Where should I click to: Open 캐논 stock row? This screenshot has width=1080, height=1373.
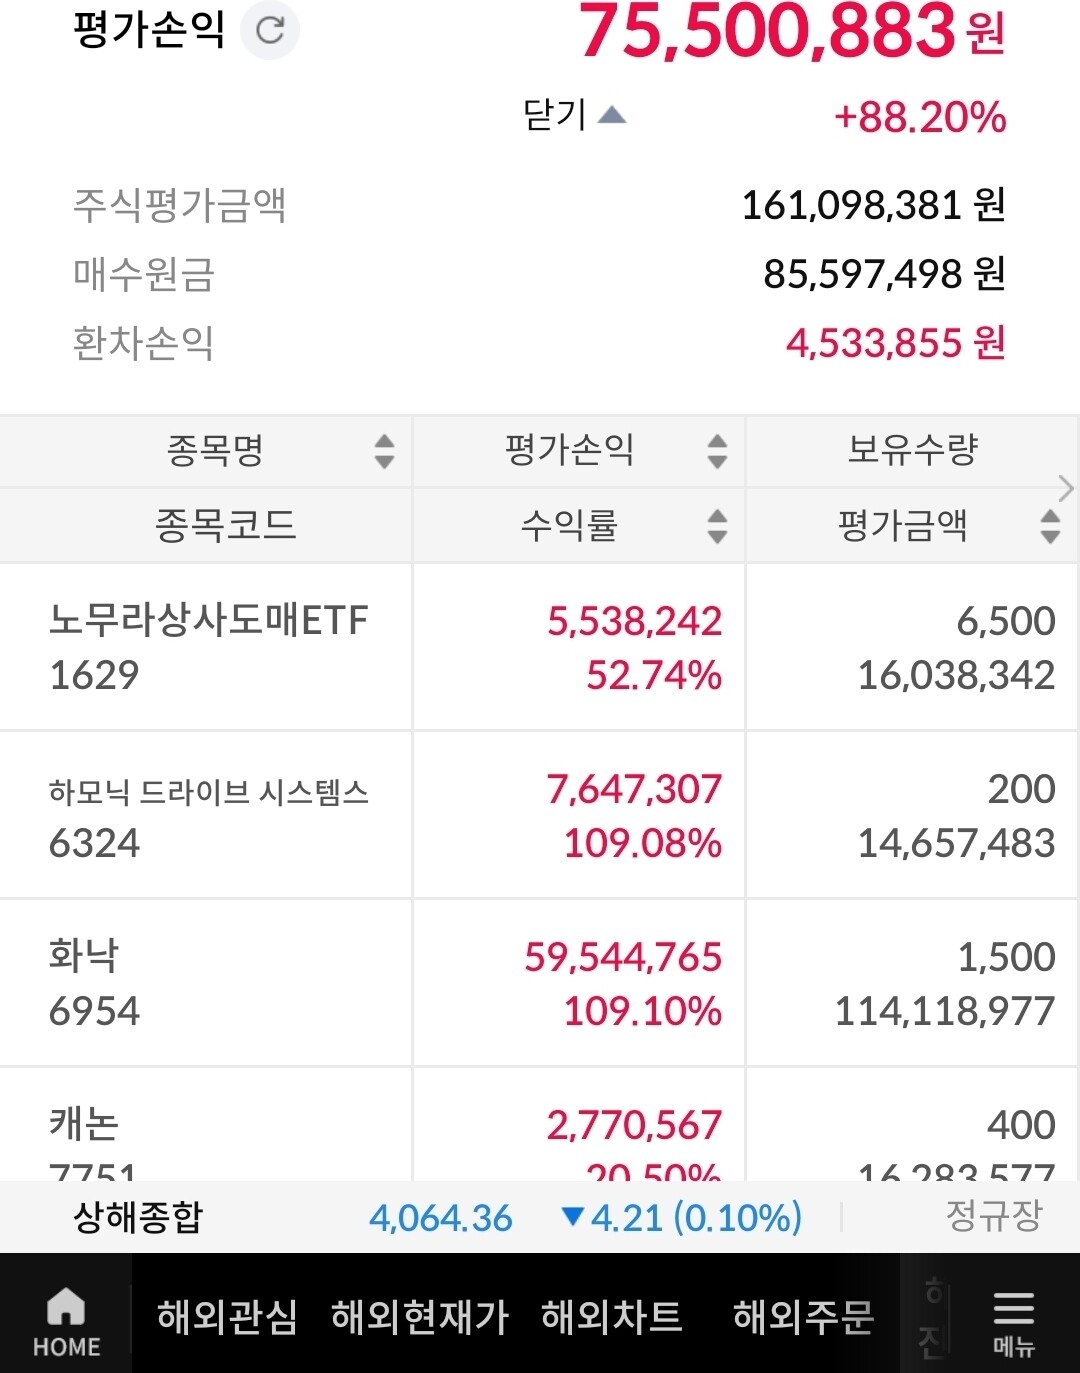point(539,1125)
